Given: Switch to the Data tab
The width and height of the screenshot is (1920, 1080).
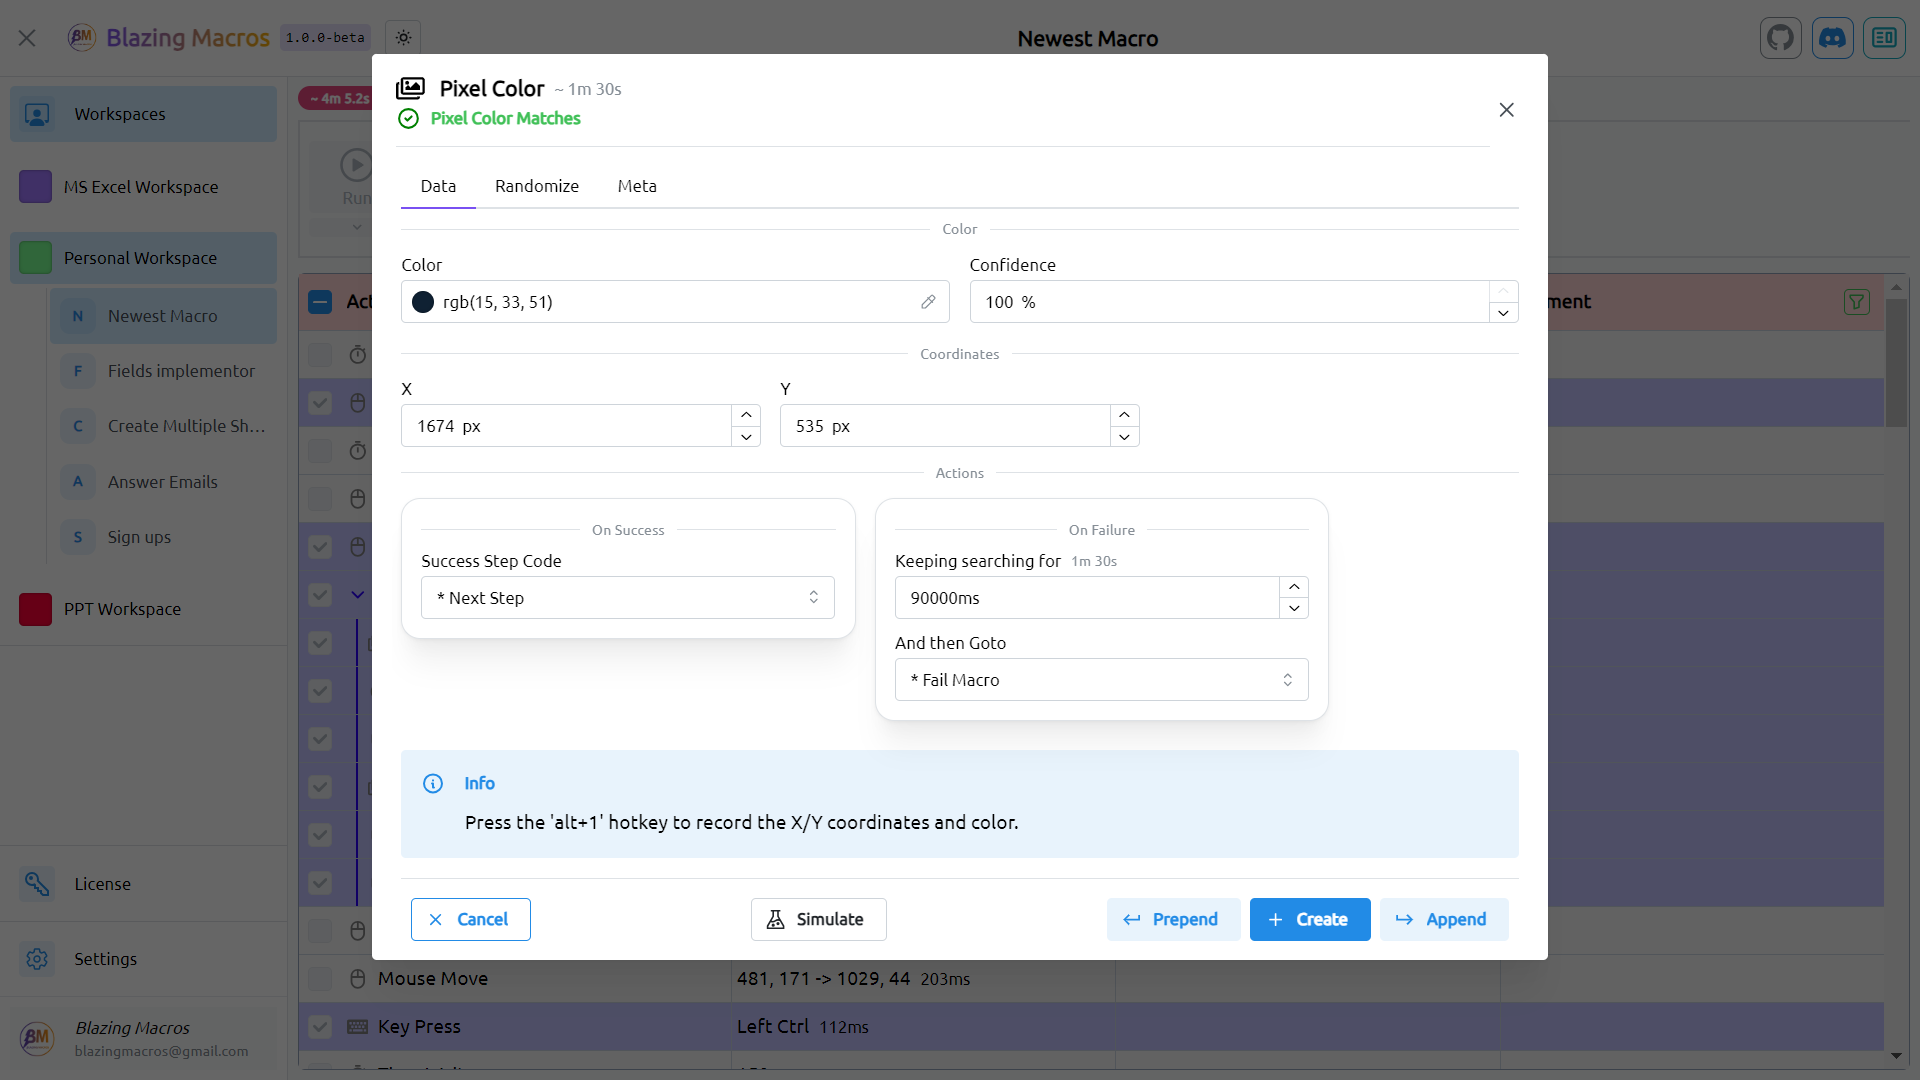Looking at the screenshot, I should [x=438, y=186].
